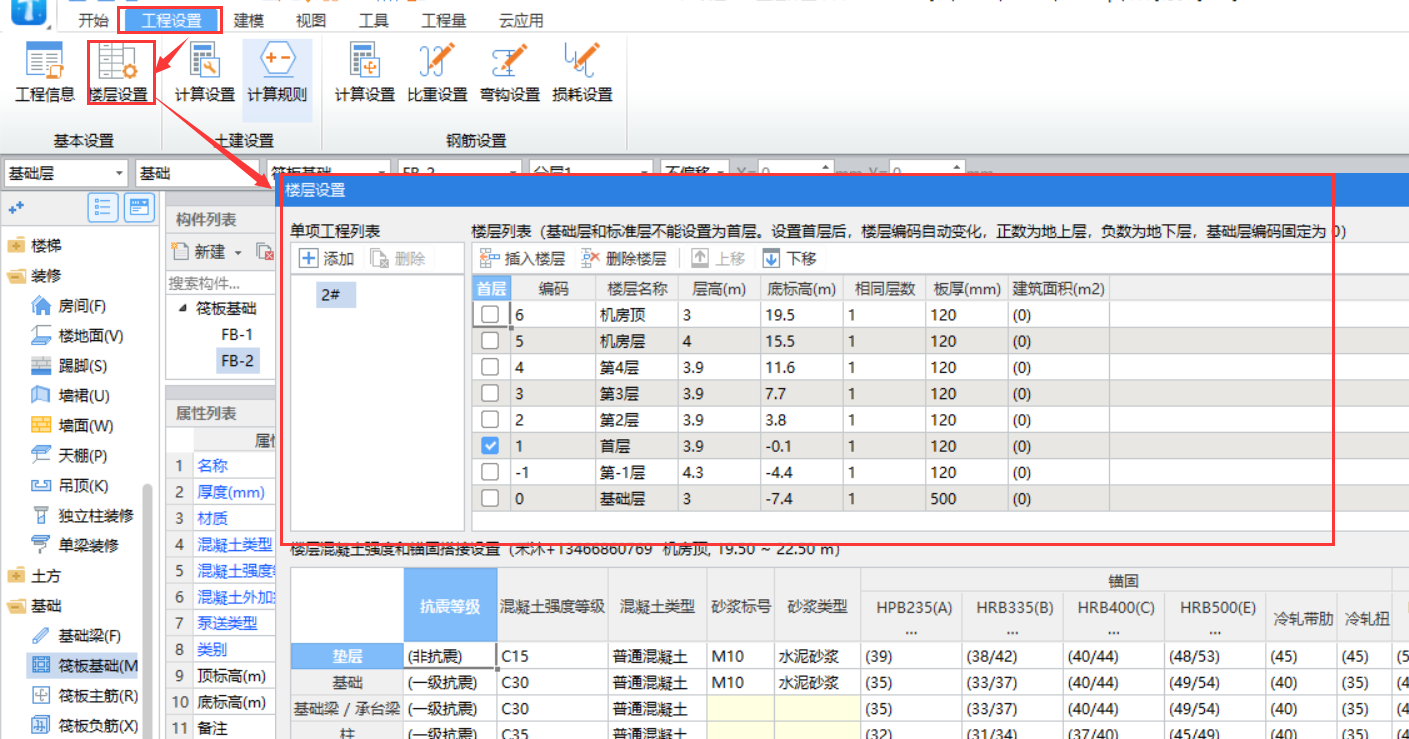
Task: Select component FB-1 in the list
Action: tap(237, 335)
